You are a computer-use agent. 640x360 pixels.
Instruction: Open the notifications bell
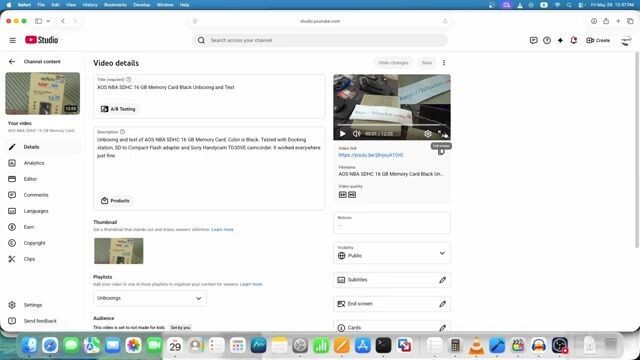click(x=574, y=40)
